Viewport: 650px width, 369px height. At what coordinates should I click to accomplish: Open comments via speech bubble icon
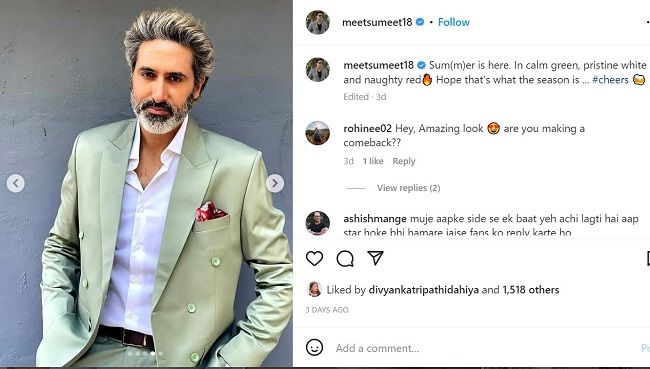point(345,258)
